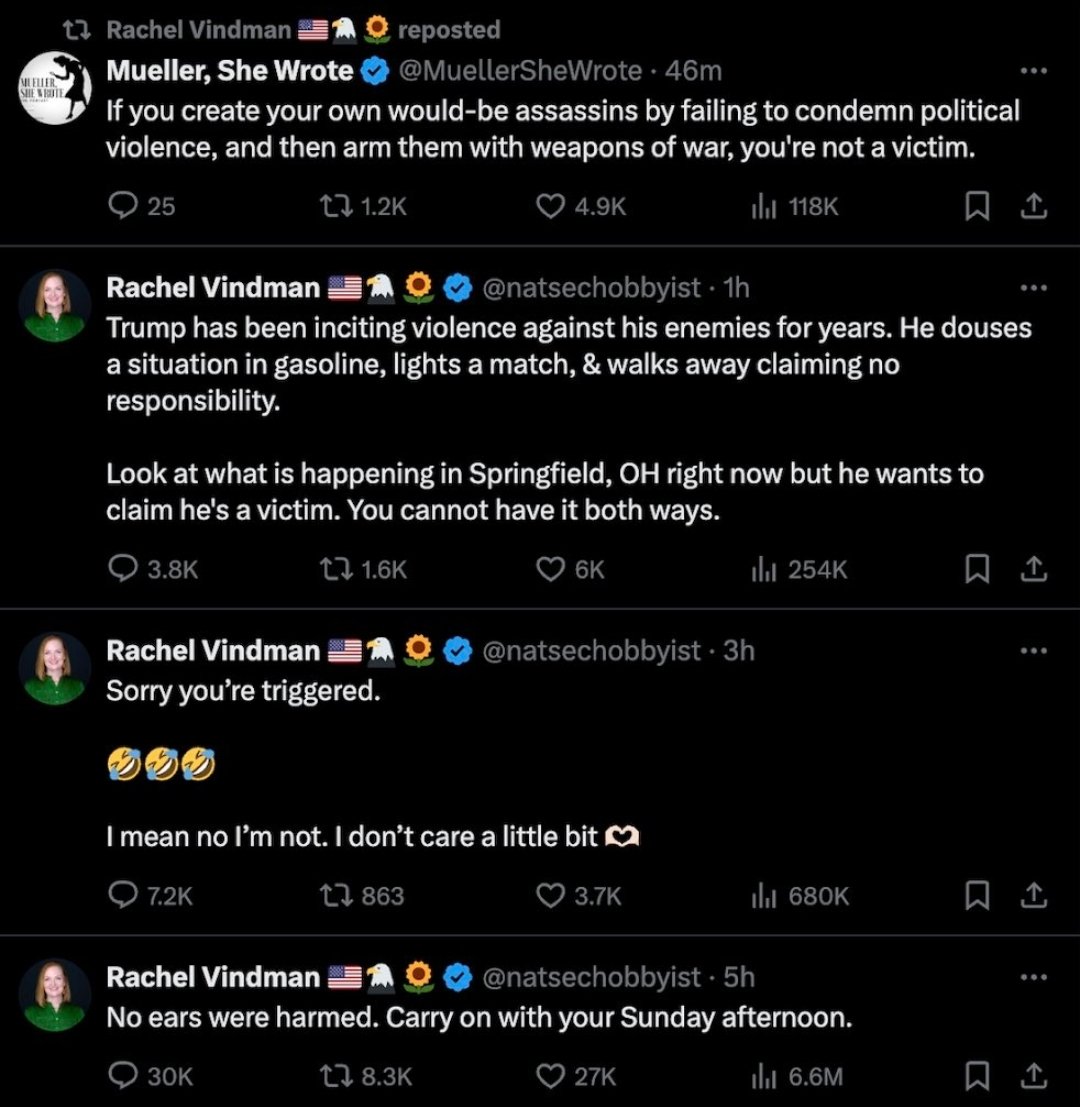Open the Mueller, She Wrote profile picture

click(x=56, y=86)
